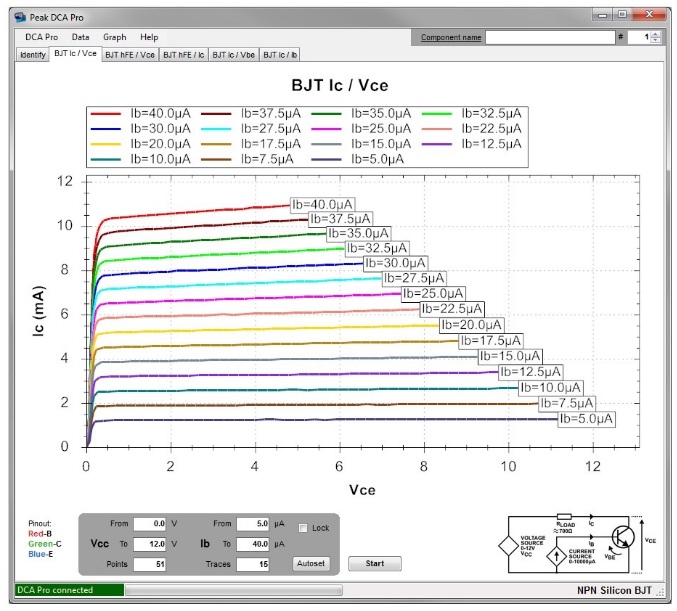The height and width of the screenshot is (611, 677).
Task: Open the DCA Pro menu
Action: [40, 37]
